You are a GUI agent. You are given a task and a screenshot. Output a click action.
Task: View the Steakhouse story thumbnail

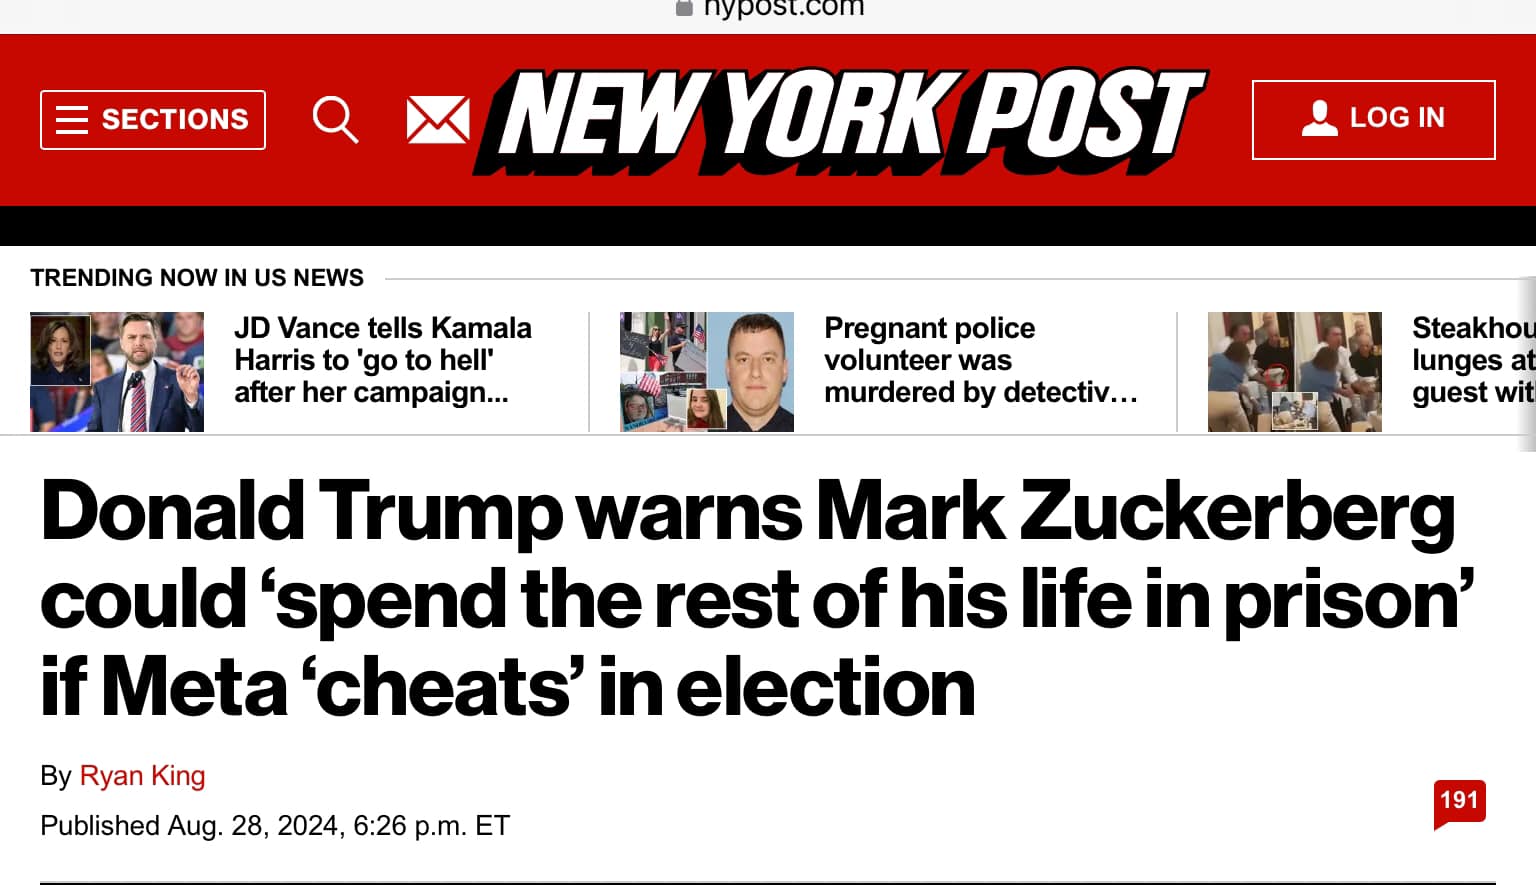click(1295, 372)
